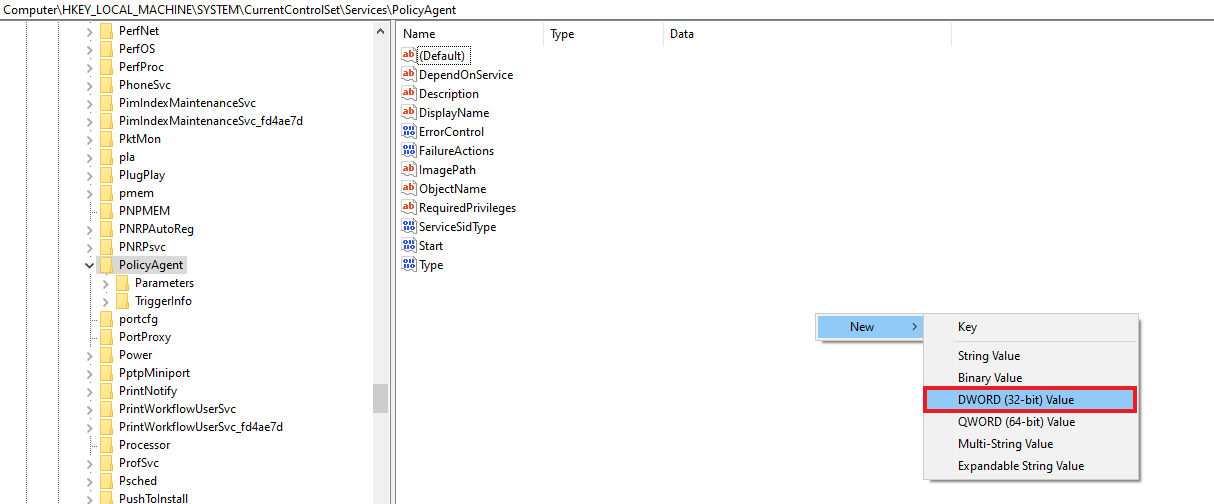The image size is (1214, 504).
Task: Select the Start DWORD value icon
Action: pos(408,246)
